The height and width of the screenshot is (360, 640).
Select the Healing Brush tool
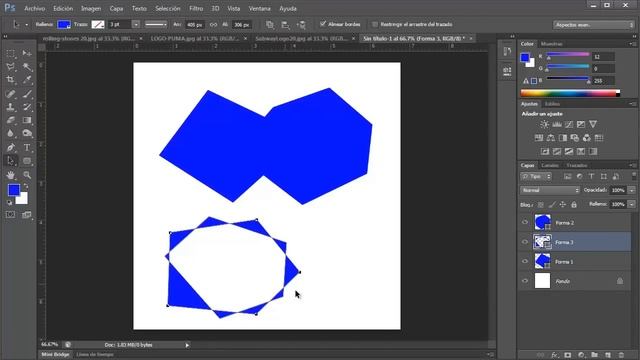pyautogui.click(x=11, y=94)
